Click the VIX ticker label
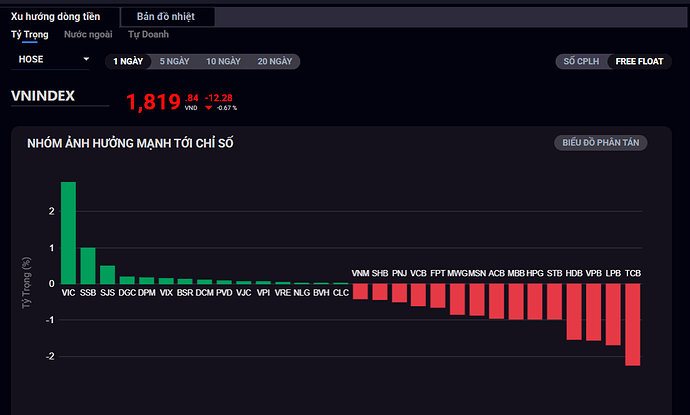Viewport: 690px width, 415px height. 166,293
